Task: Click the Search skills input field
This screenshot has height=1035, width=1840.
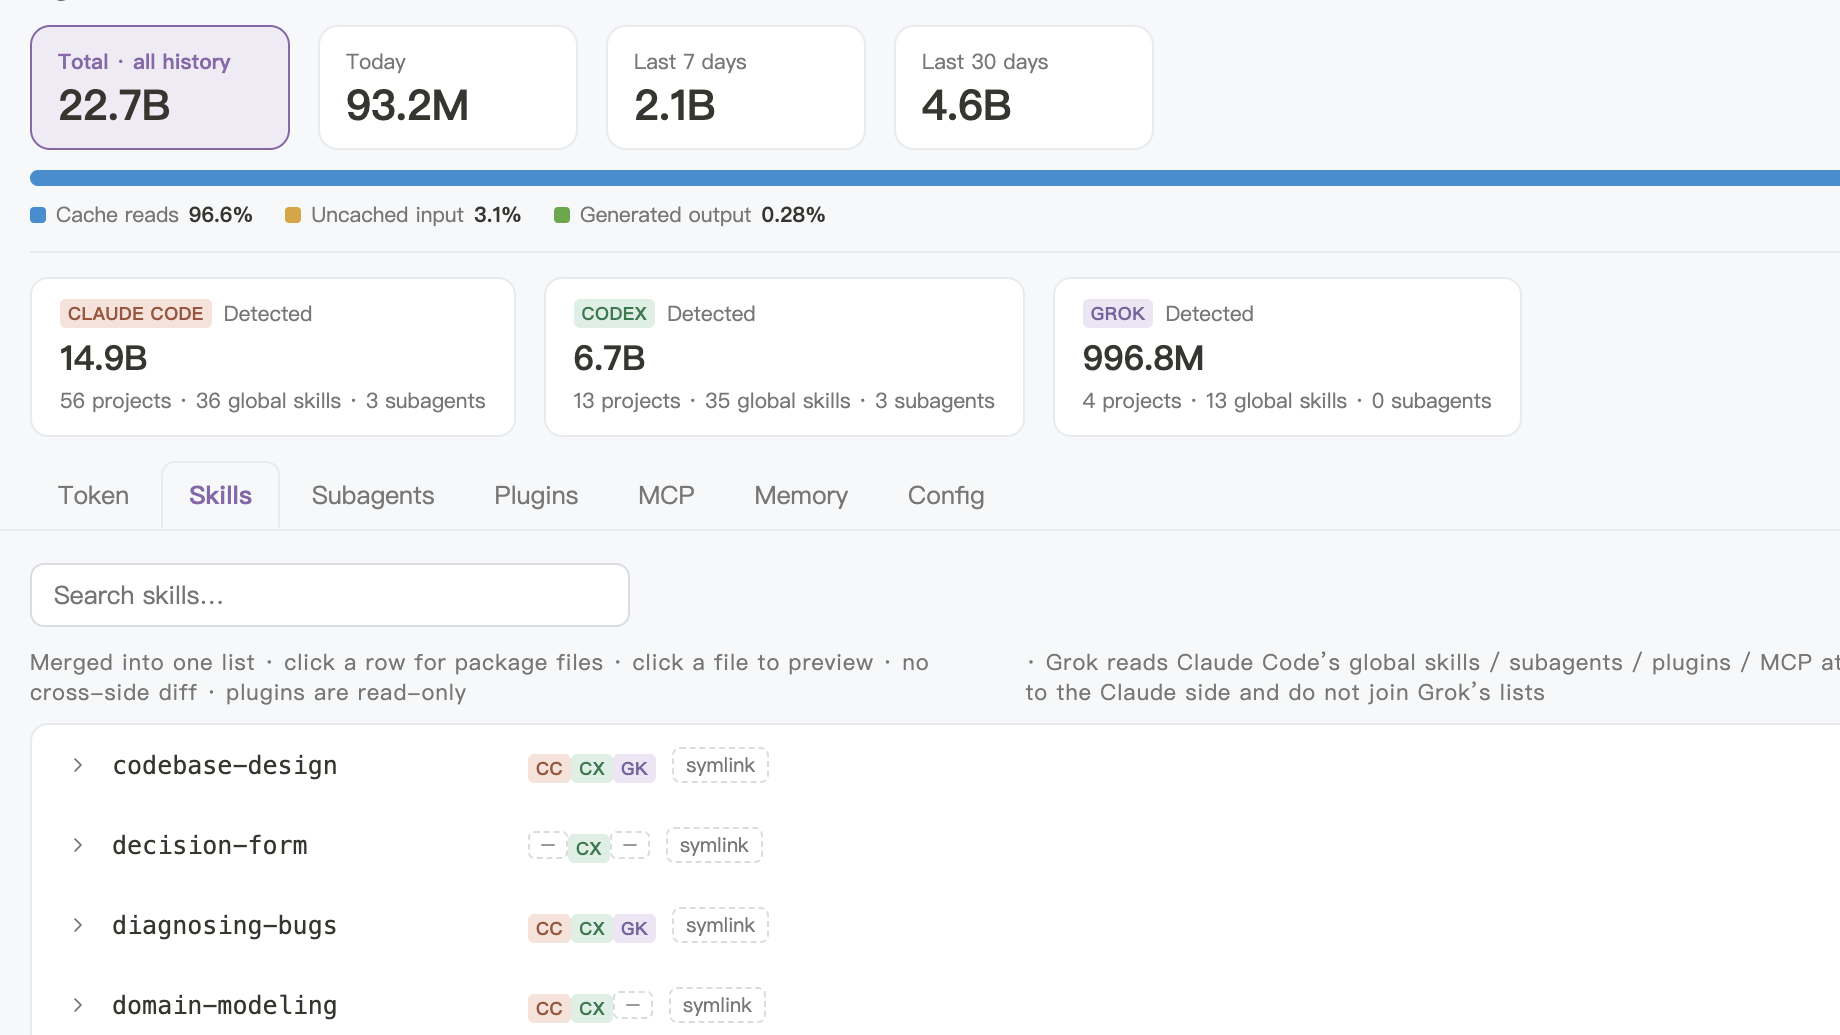Action: [x=330, y=595]
